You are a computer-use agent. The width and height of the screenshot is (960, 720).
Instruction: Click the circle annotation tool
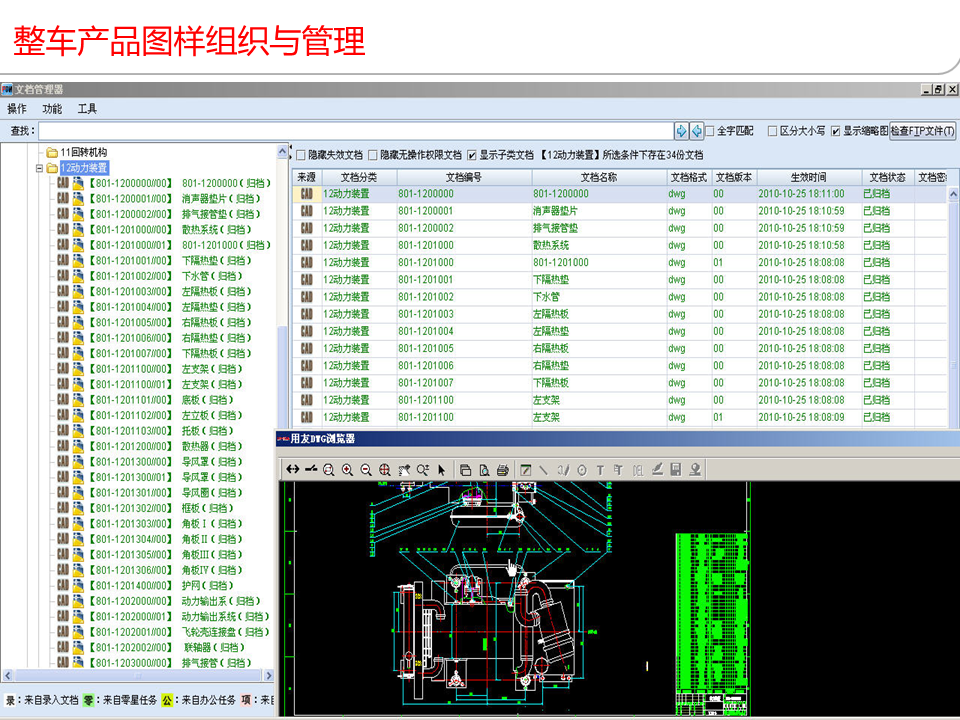582,470
